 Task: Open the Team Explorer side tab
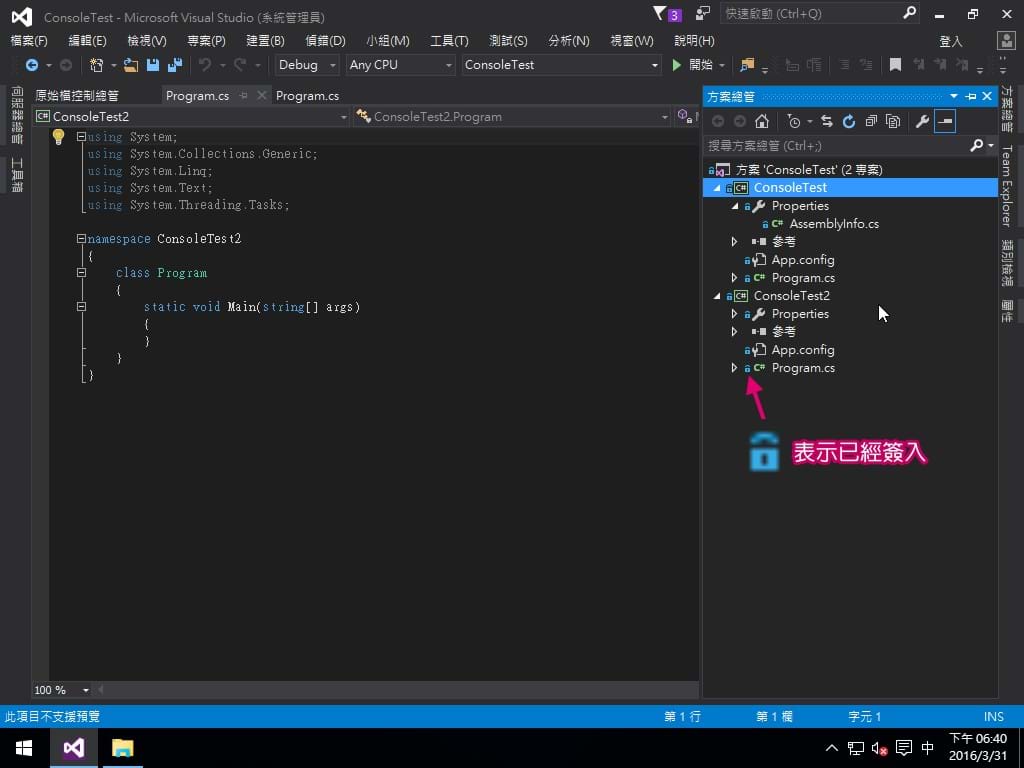click(x=1007, y=185)
